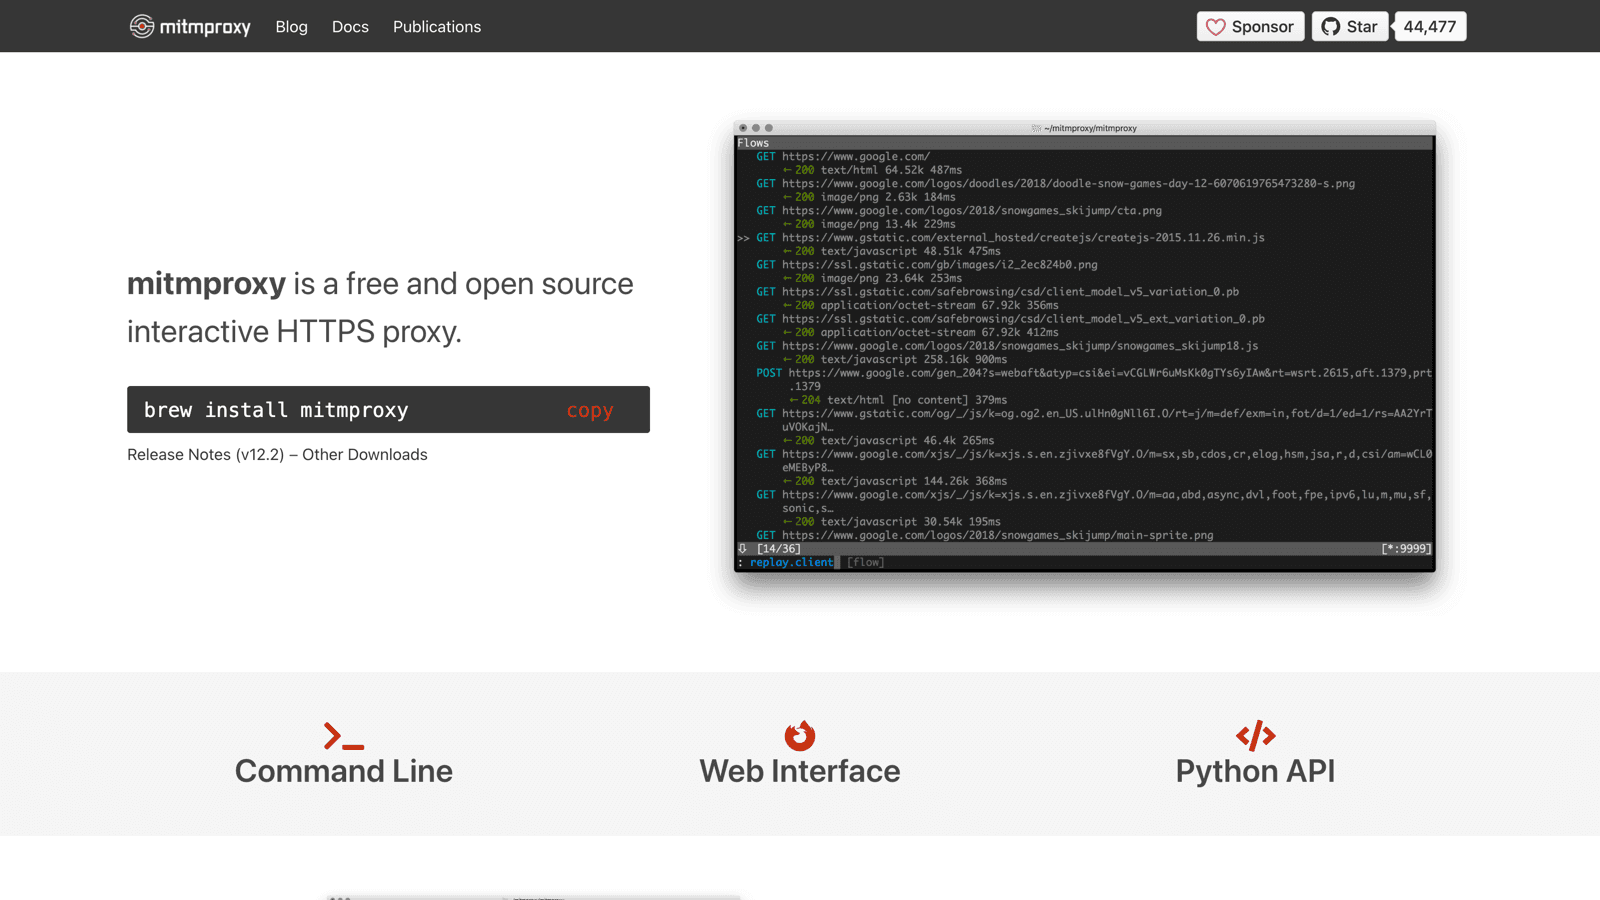Viewport: 1600px width, 900px height.
Task: Copy the brew install command
Action: 590,410
